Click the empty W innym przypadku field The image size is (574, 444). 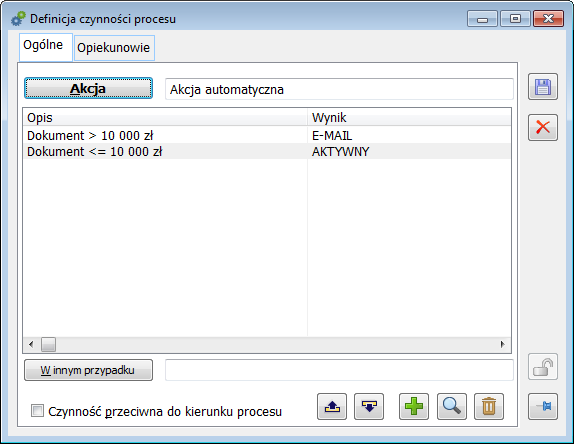[x=339, y=370]
